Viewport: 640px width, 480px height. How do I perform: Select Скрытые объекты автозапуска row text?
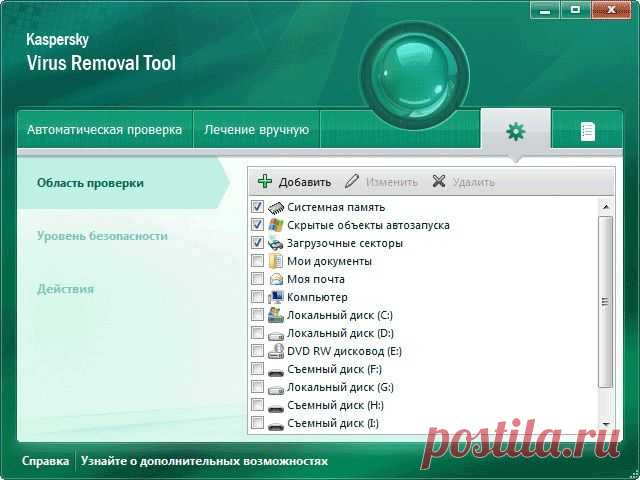click(x=368, y=225)
